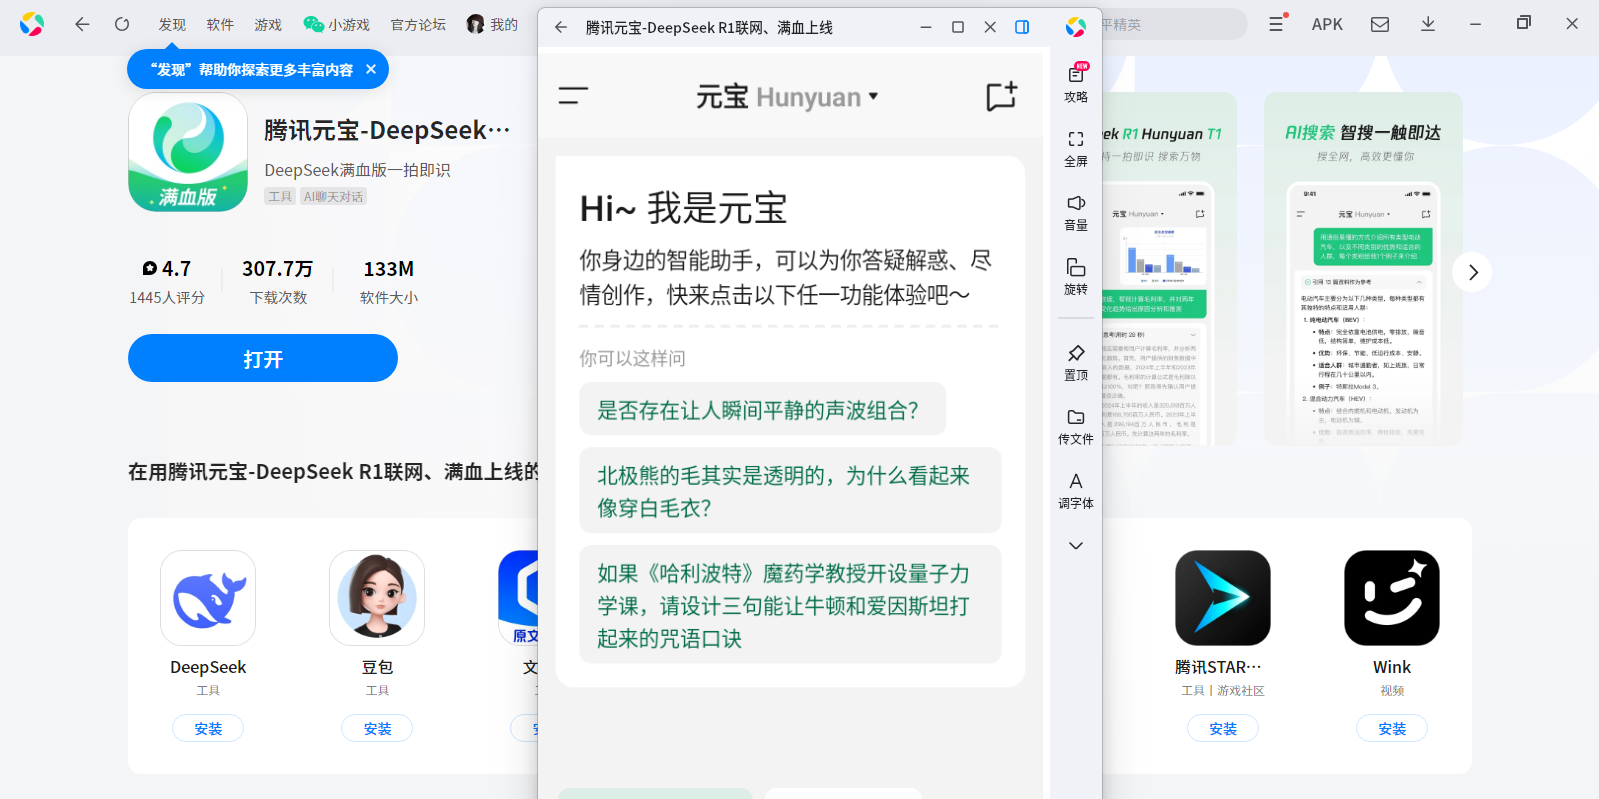Start a new chat in 元宝
Screen dimensions: 1599x799
(x=1002, y=96)
